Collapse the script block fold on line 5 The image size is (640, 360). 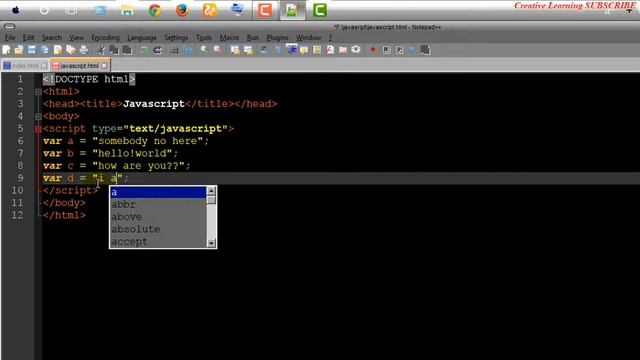(x=38, y=129)
